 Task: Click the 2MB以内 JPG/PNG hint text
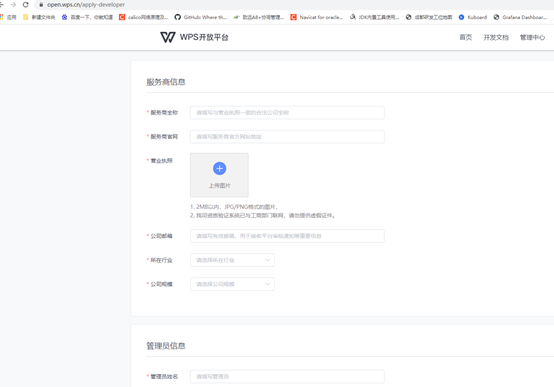pos(234,207)
